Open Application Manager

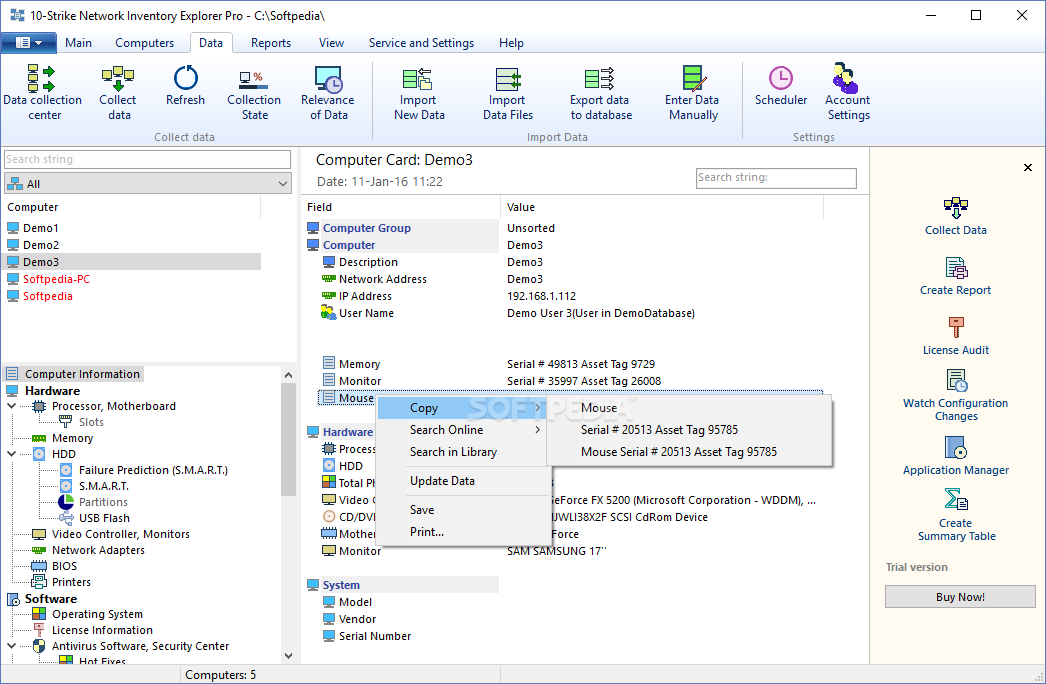[955, 456]
